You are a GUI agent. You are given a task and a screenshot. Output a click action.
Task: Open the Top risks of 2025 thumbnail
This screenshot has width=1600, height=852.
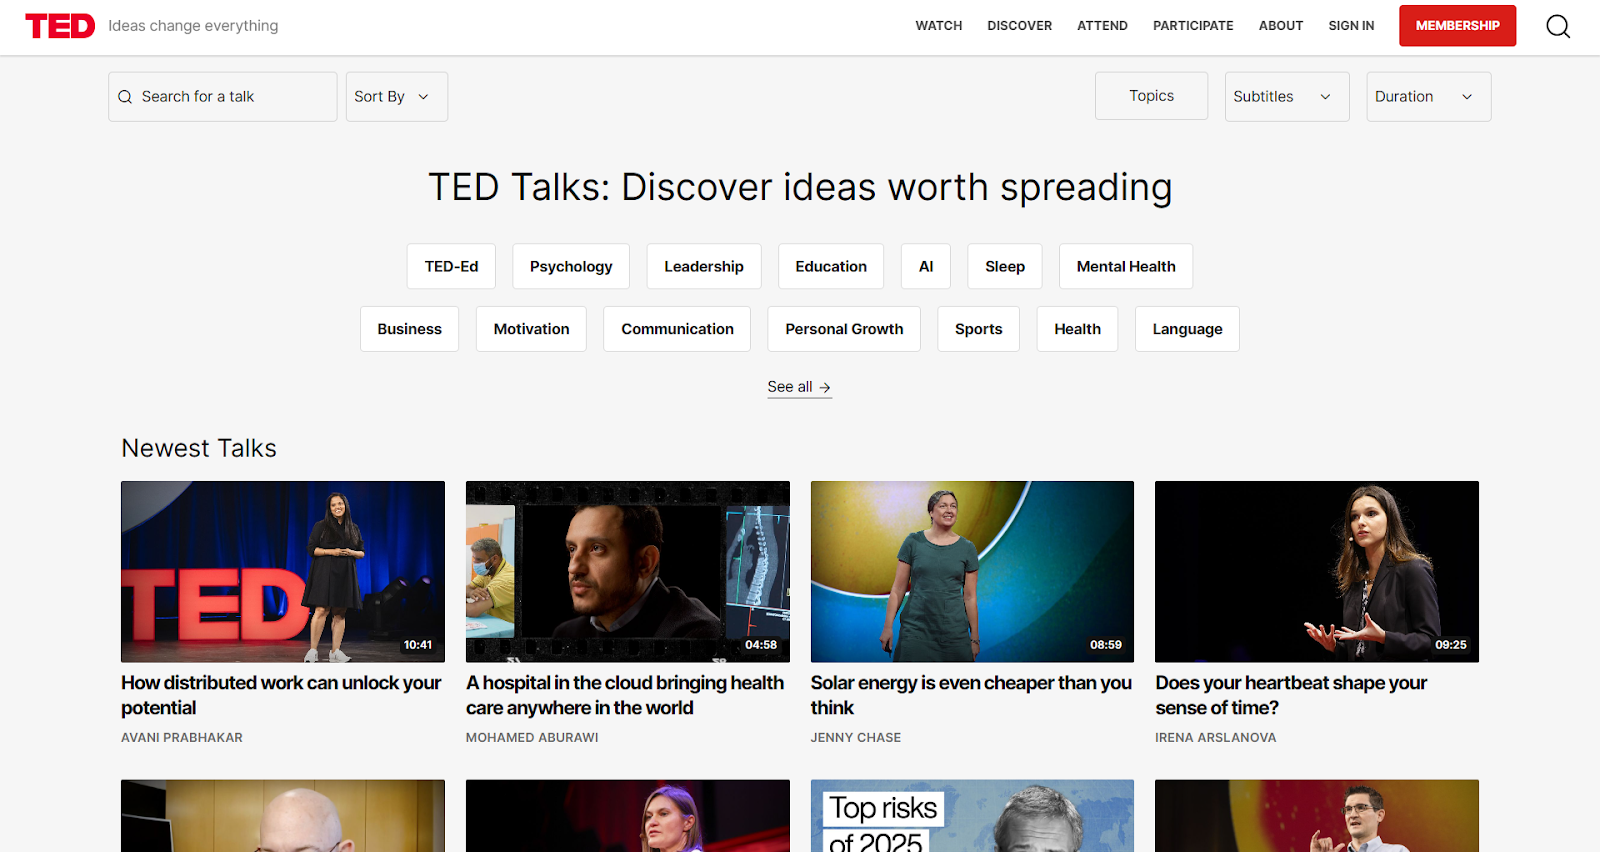pos(972,816)
